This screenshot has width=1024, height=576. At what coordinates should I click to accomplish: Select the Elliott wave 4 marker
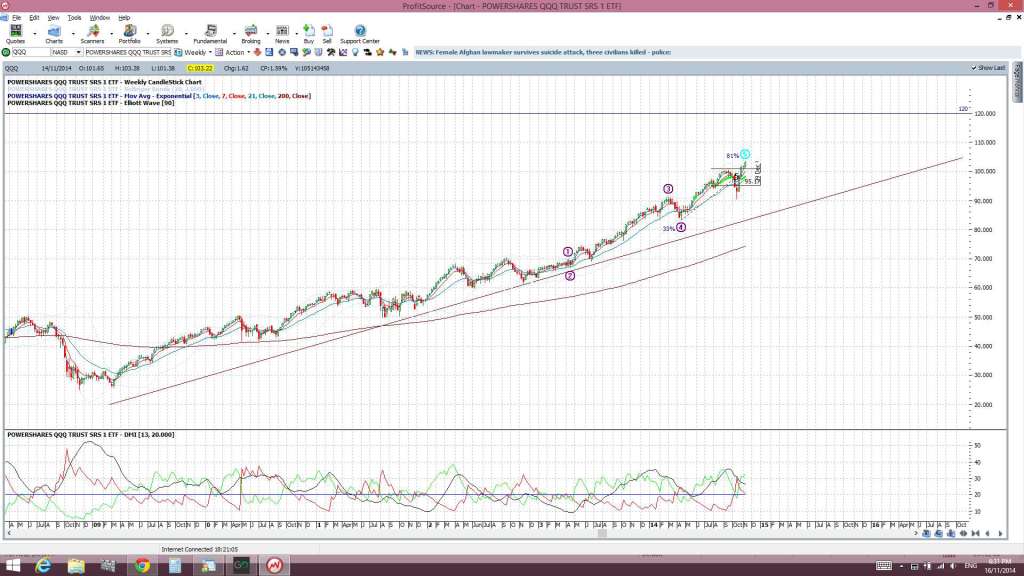[x=681, y=227]
